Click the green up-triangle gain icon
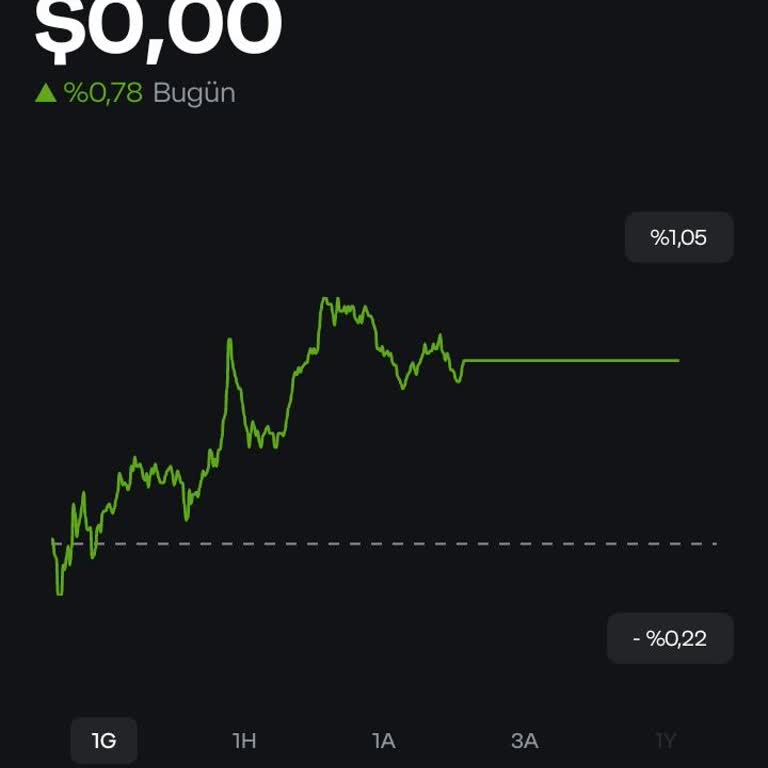 click(x=45, y=93)
